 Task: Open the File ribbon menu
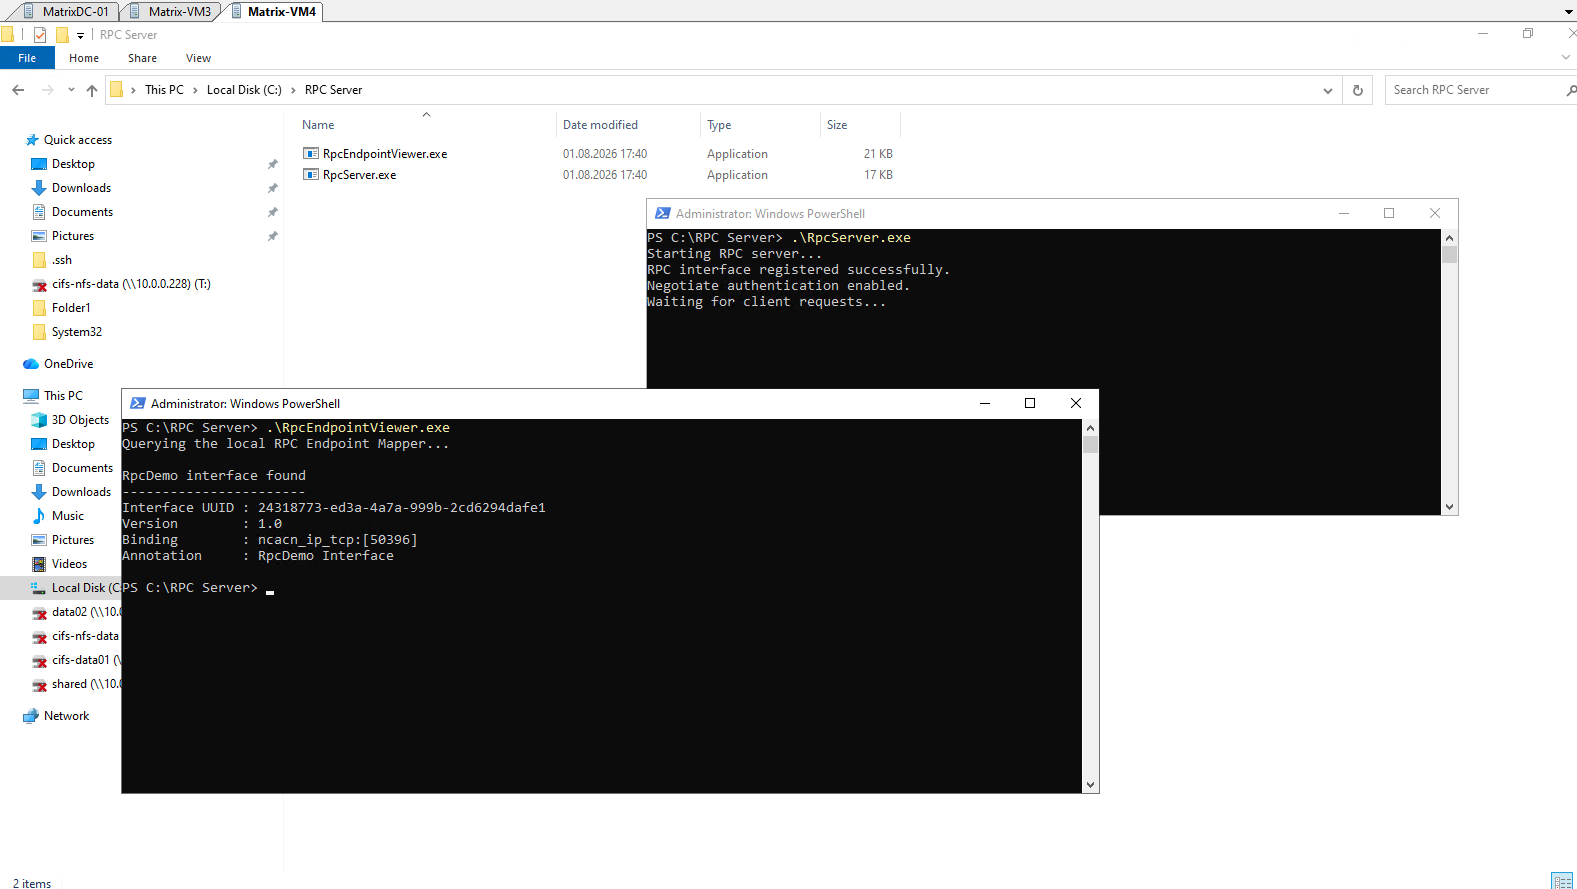(x=27, y=58)
